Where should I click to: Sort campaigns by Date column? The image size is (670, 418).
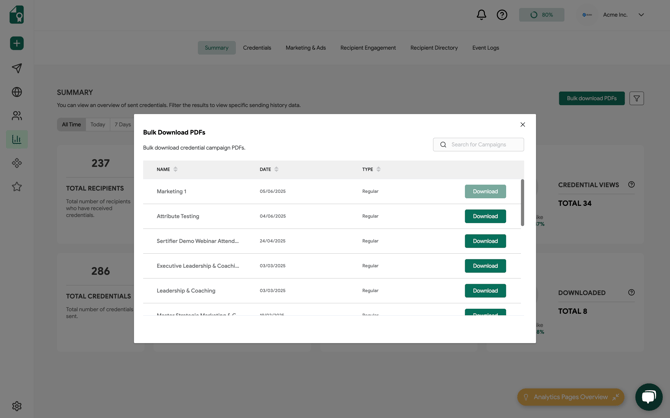coord(268,169)
